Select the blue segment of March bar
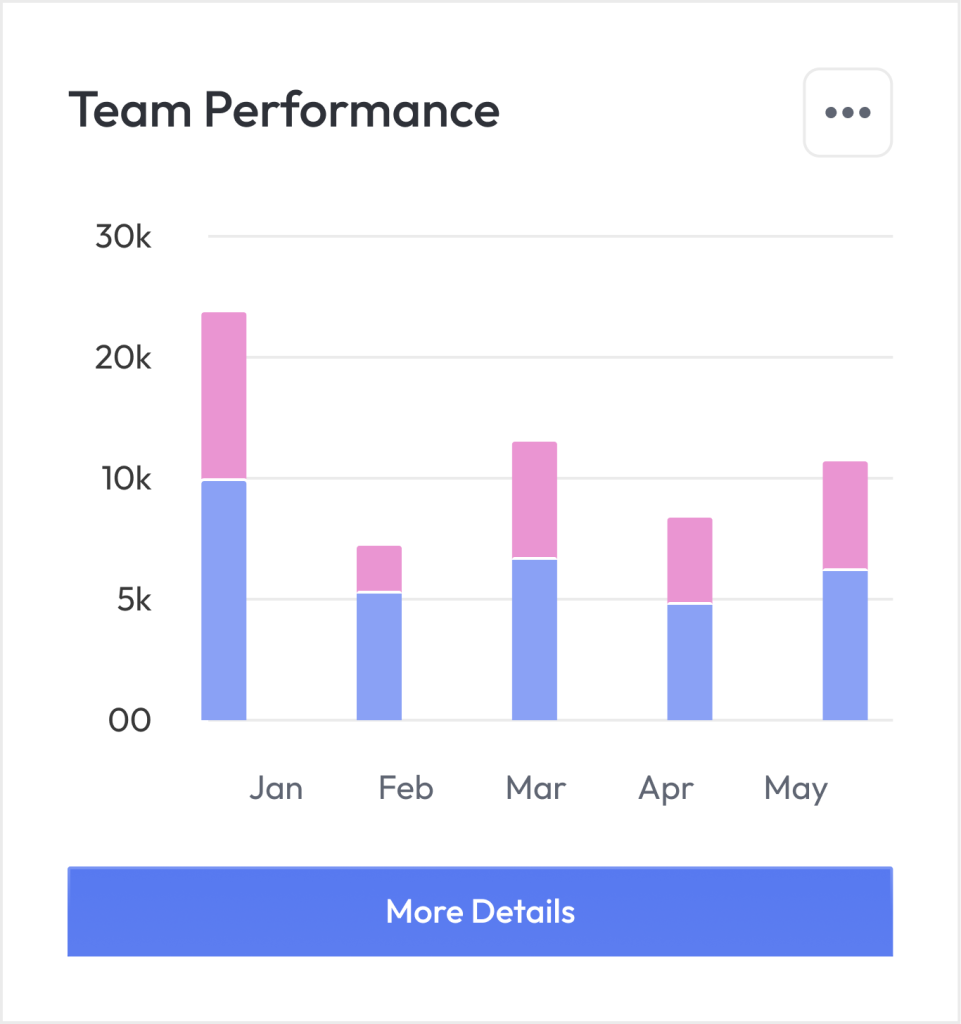This screenshot has height=1024, width=961. click(x=534, y=639)
